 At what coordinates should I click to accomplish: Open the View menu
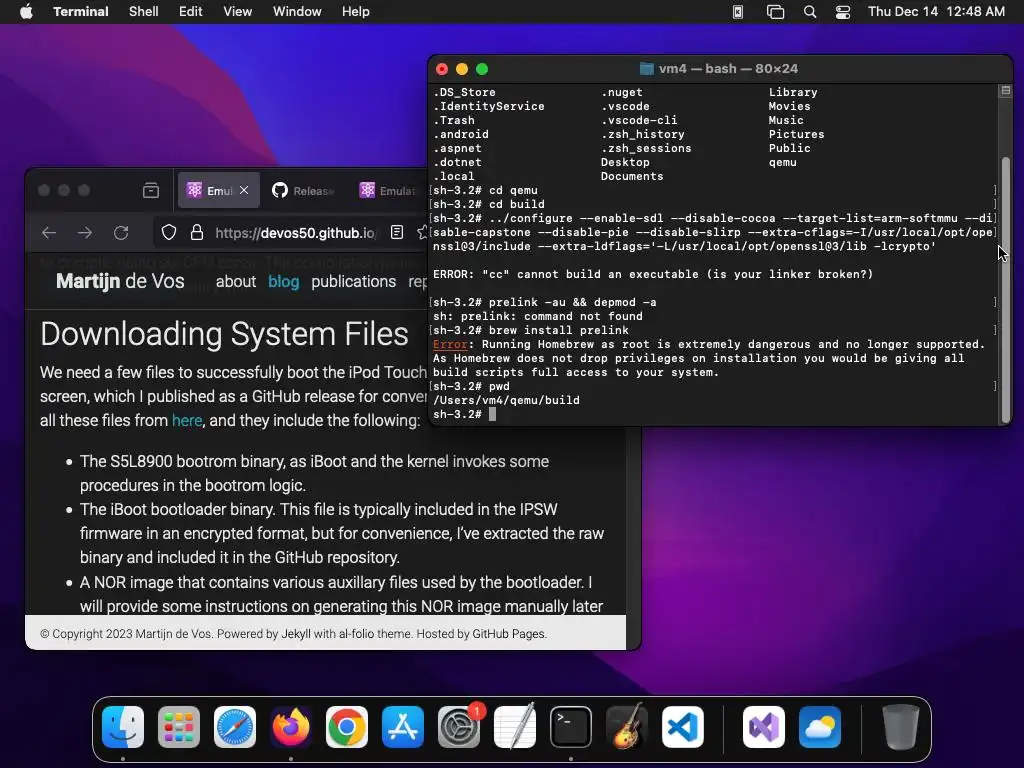[238, 12]
